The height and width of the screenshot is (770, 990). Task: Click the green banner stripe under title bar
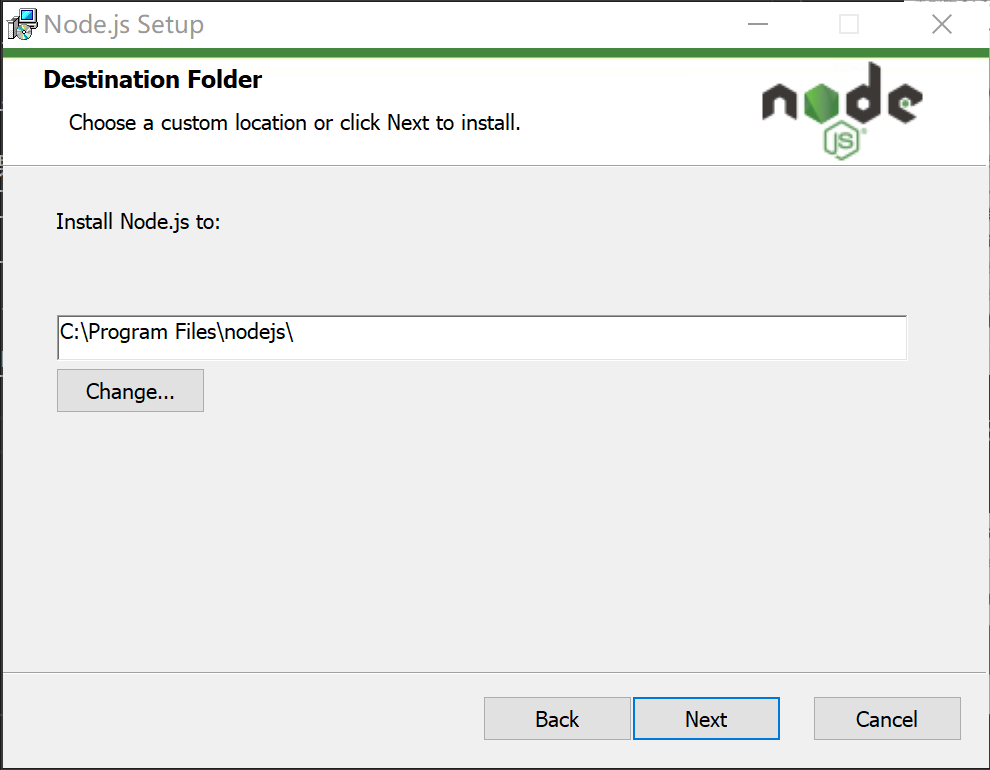click(x=495, y=52)
